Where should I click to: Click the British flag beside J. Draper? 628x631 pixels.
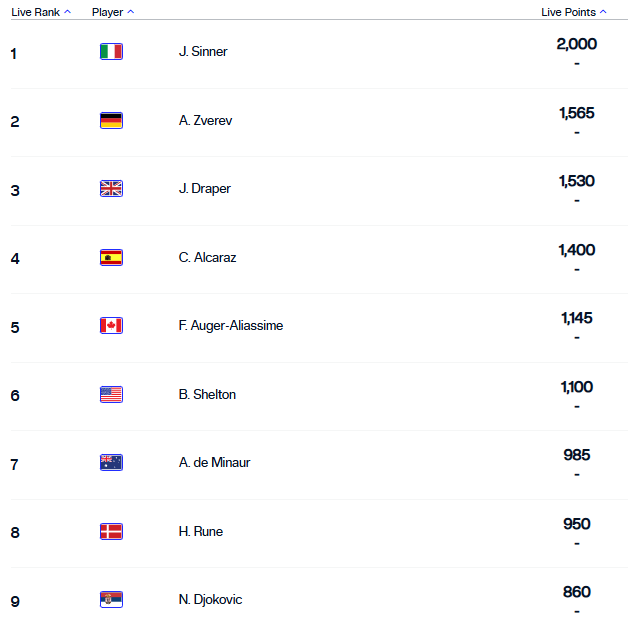[x=111, y=188]
